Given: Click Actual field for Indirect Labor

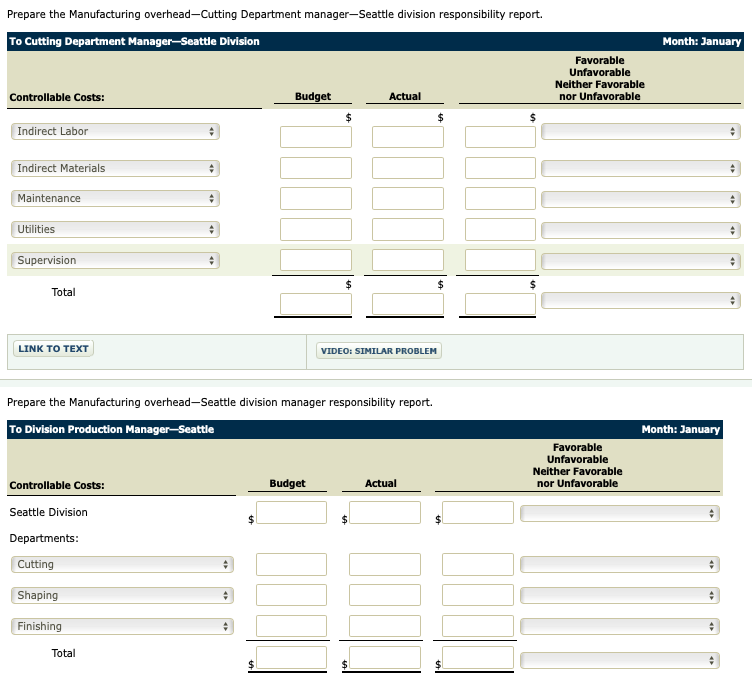Looking at the screenshot, I should point(408,137).
